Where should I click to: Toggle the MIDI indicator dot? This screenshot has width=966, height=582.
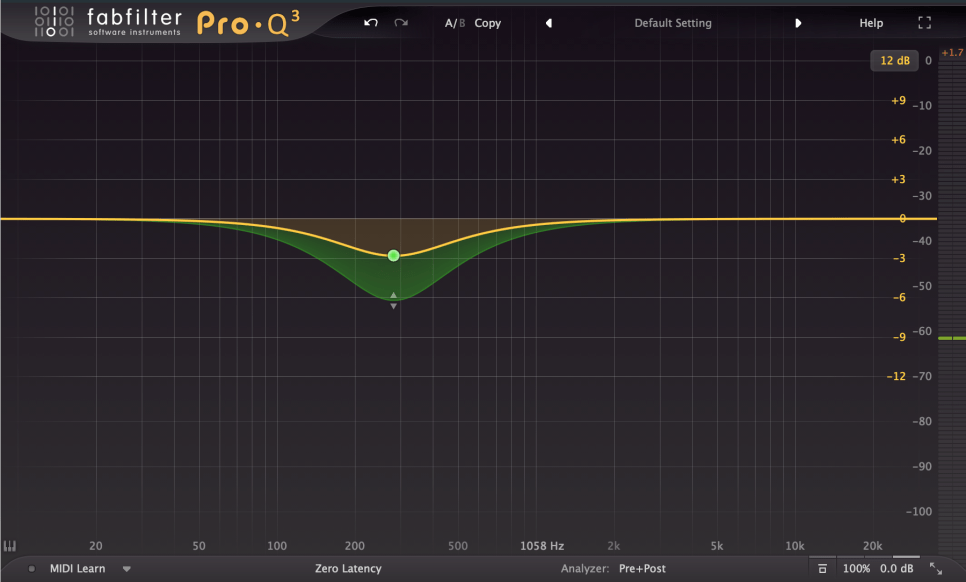31,569
